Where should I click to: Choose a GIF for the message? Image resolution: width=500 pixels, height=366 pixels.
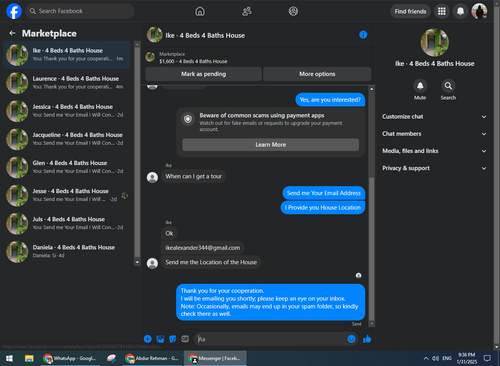(185, 339)
